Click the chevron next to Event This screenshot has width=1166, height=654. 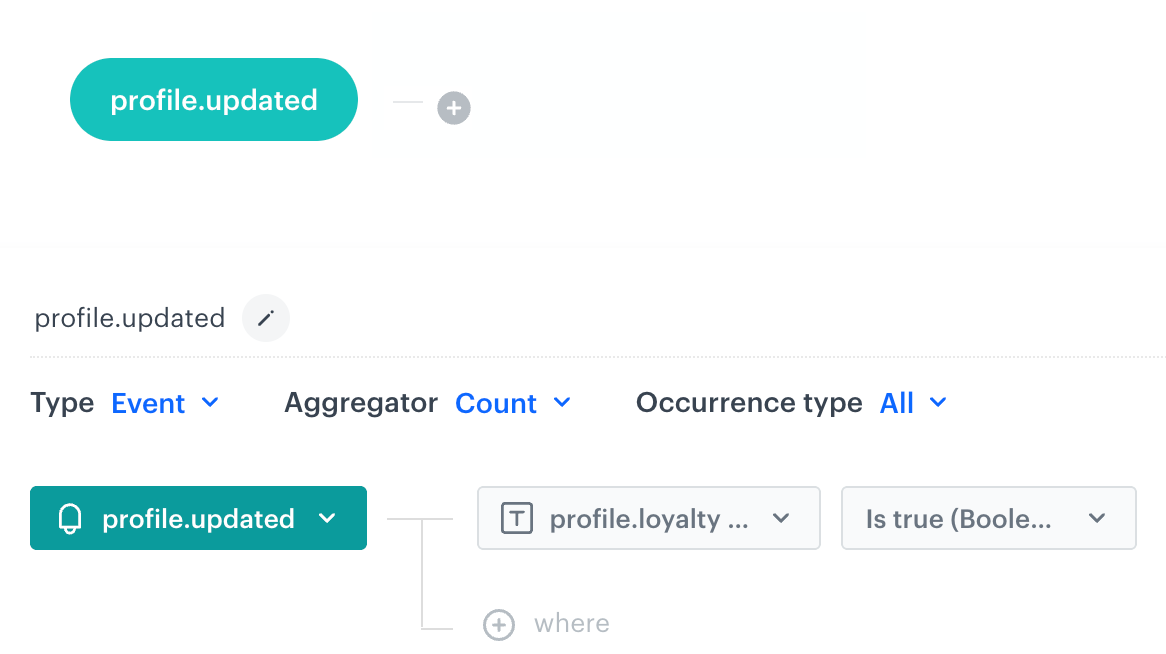coord(210,402)
